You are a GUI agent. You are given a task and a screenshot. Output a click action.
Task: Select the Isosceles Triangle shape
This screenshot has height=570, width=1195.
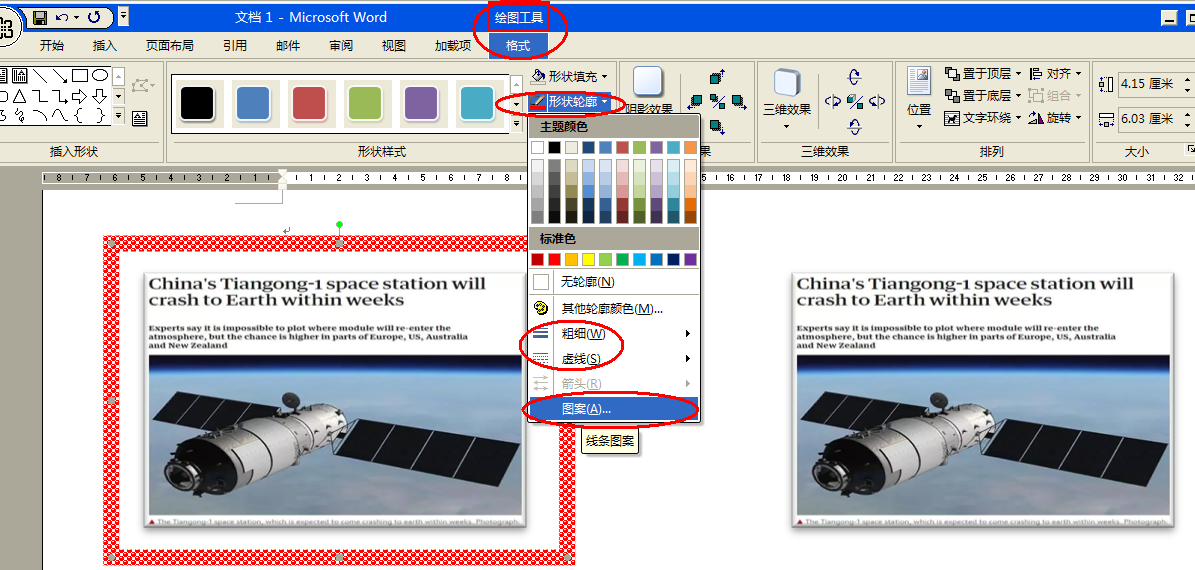click(19, 96)
